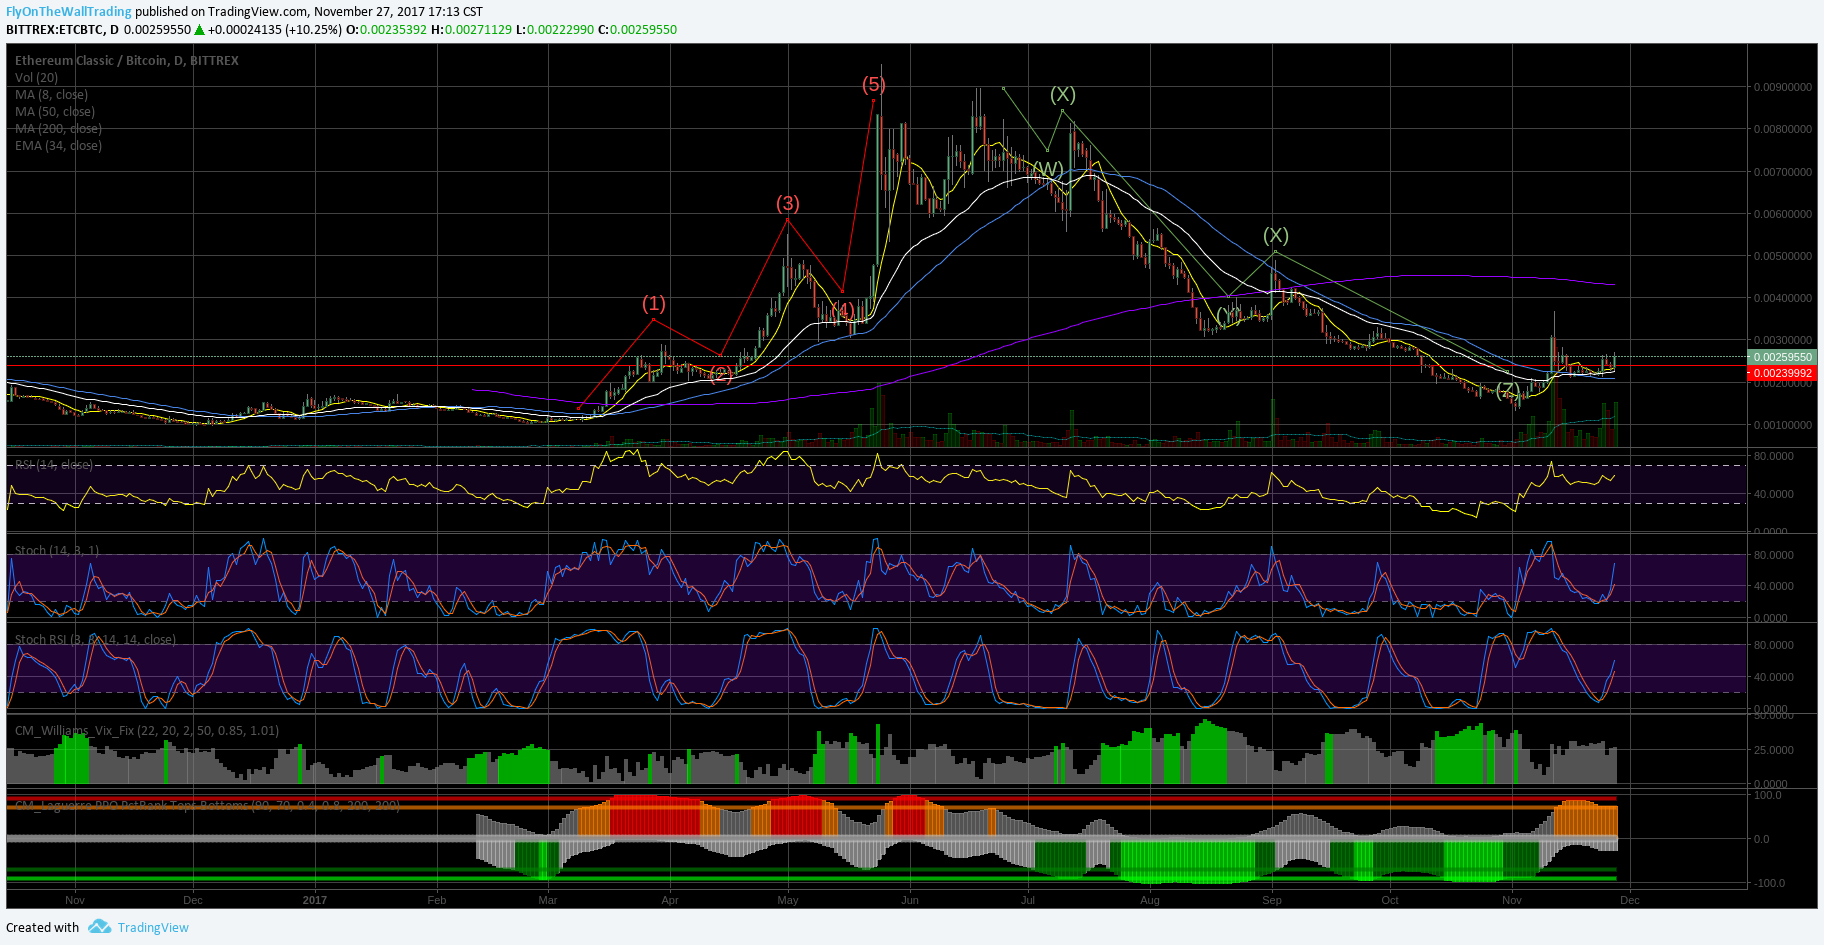1824x945 pixels.
Task: Click the 0.00500000 price axis label
Action: click(x=1782, y=256)
